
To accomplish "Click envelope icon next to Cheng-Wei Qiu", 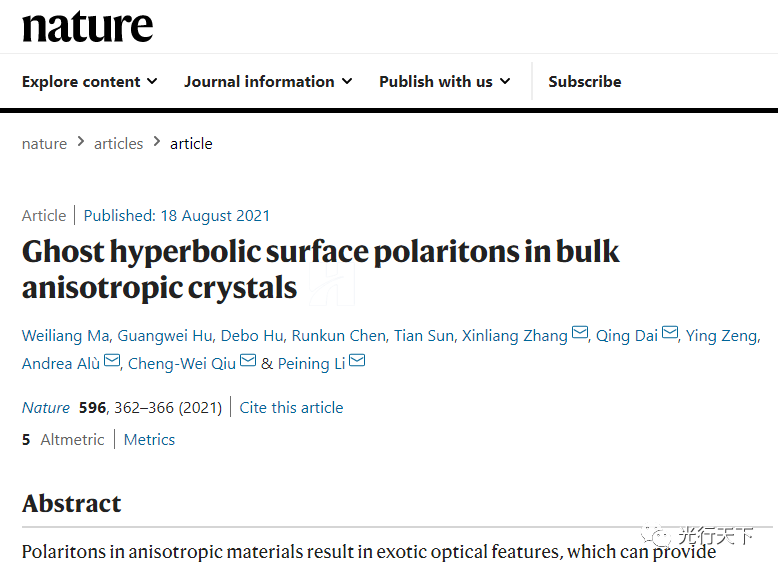I will pos(248,362).
